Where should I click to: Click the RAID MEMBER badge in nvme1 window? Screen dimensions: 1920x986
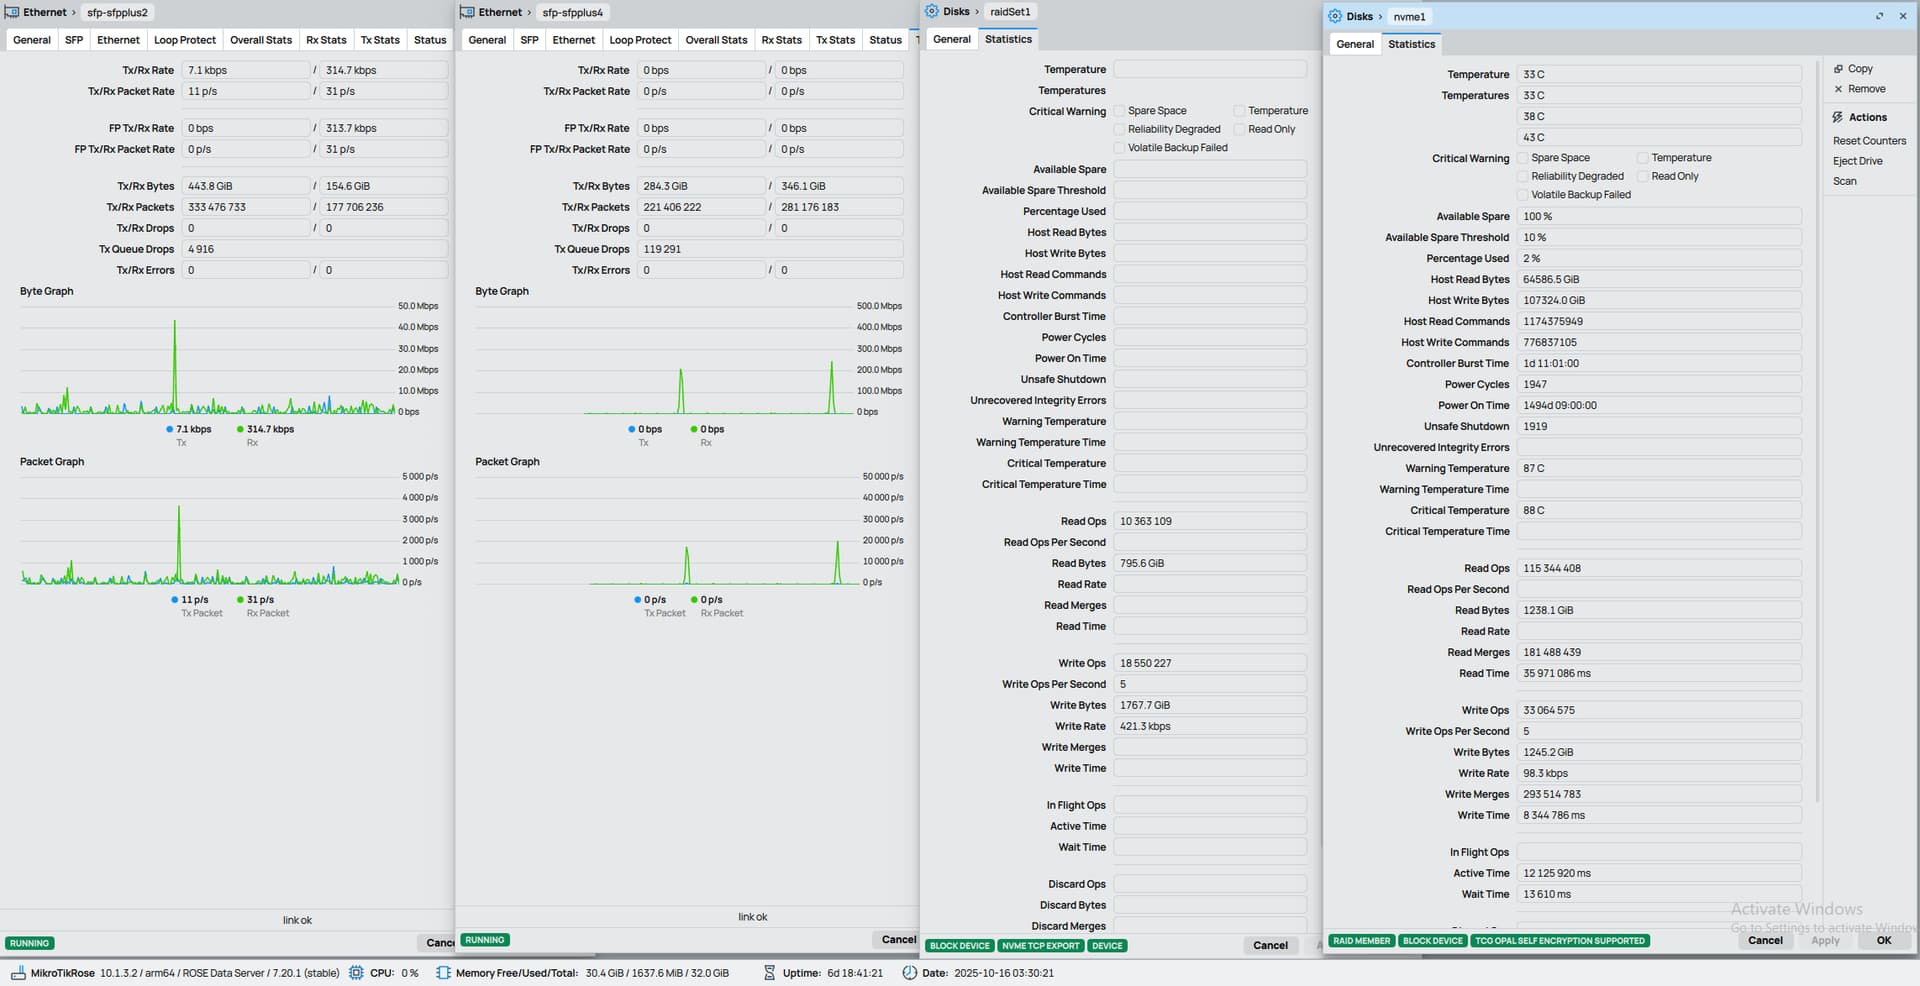1361,940
